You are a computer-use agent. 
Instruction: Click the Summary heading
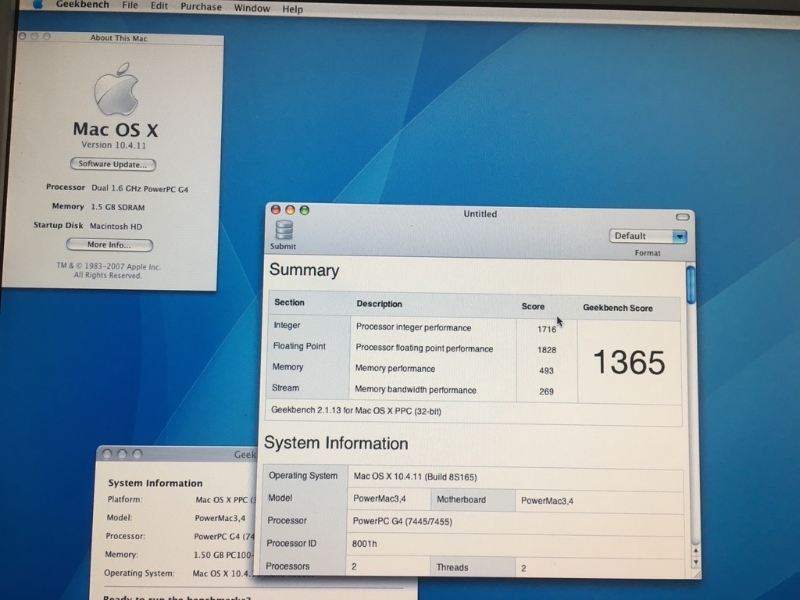(304, 270)
